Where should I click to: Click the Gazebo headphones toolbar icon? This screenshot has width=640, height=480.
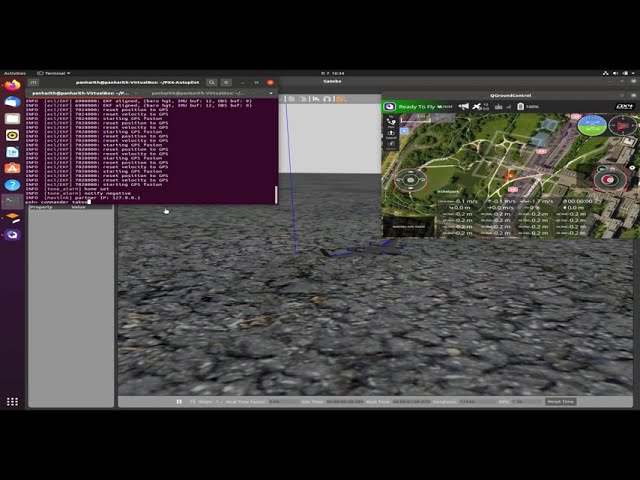click(x=327, y=99)
